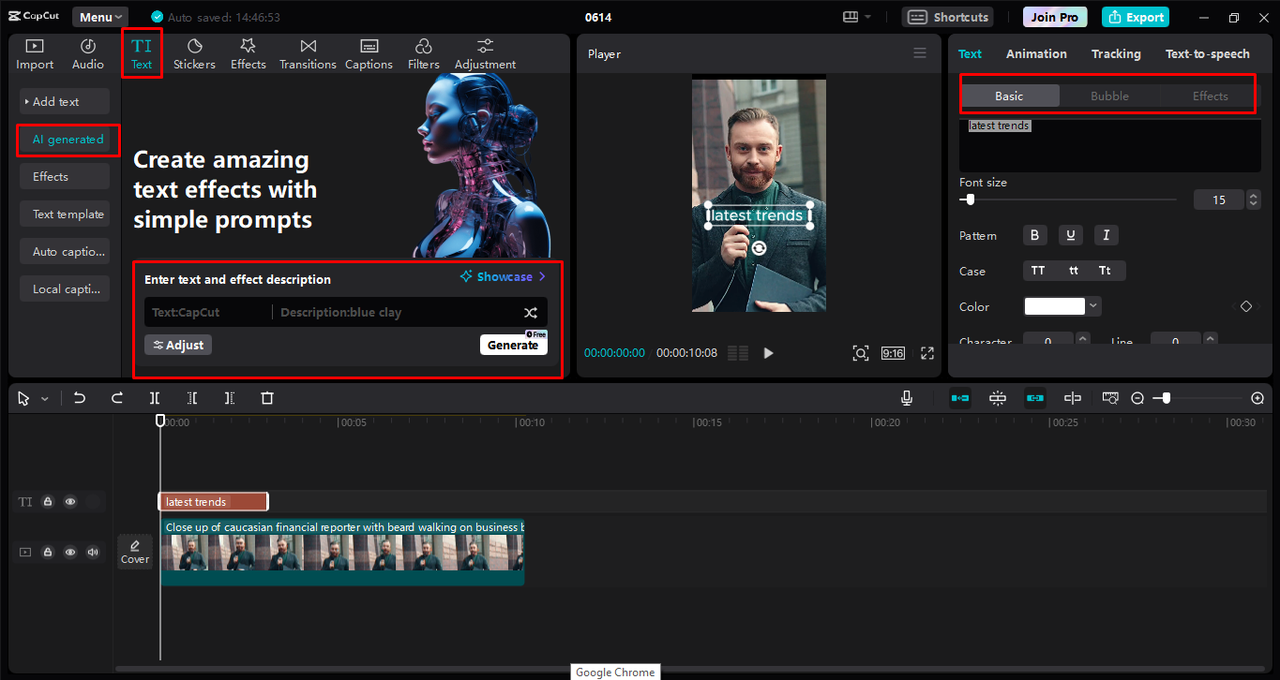Mute the video track audio
Screen dimensions: 1280x680
(93, 552)
